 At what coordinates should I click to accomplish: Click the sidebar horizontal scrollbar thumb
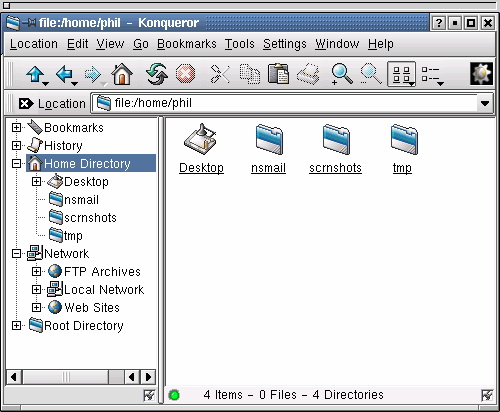click(x=65, y=377)
